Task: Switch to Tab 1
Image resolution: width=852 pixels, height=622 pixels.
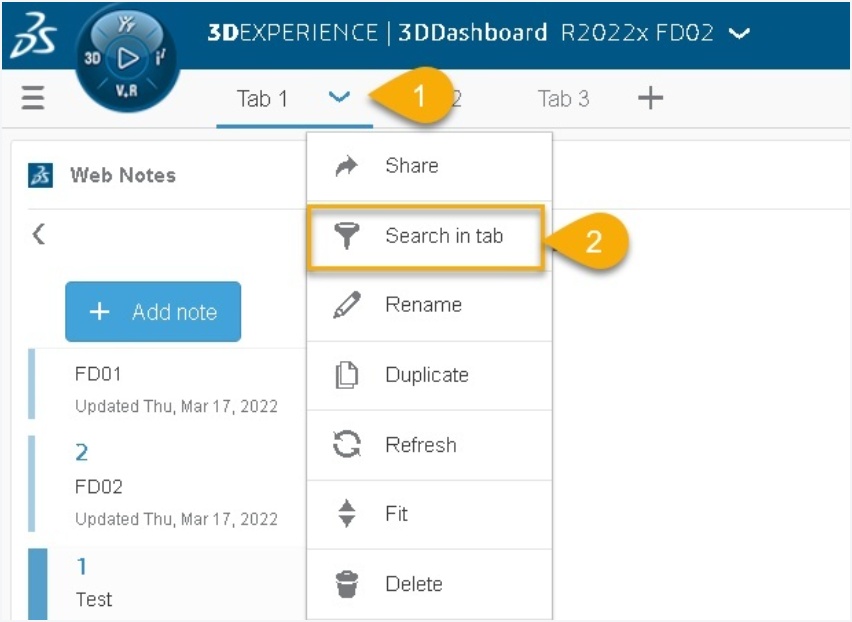Action: pos(262,98)
